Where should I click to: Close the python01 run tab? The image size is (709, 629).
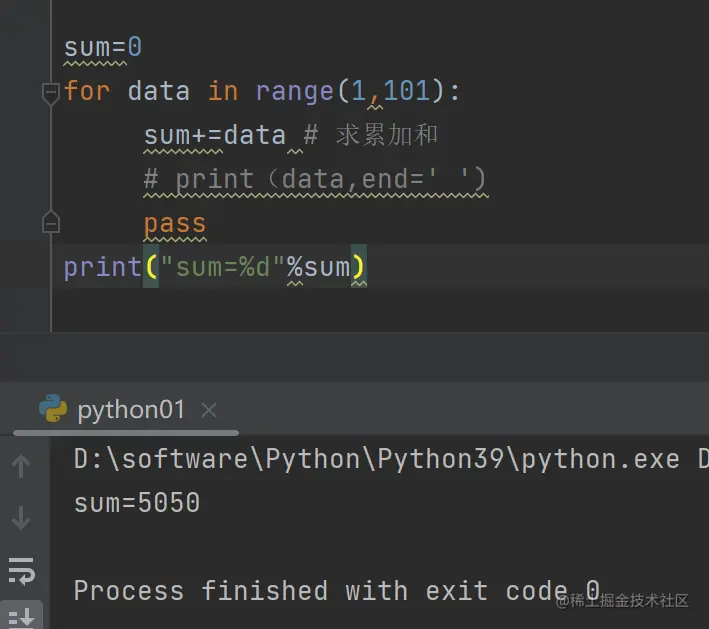pyautogui.click(x=209, y=410)
